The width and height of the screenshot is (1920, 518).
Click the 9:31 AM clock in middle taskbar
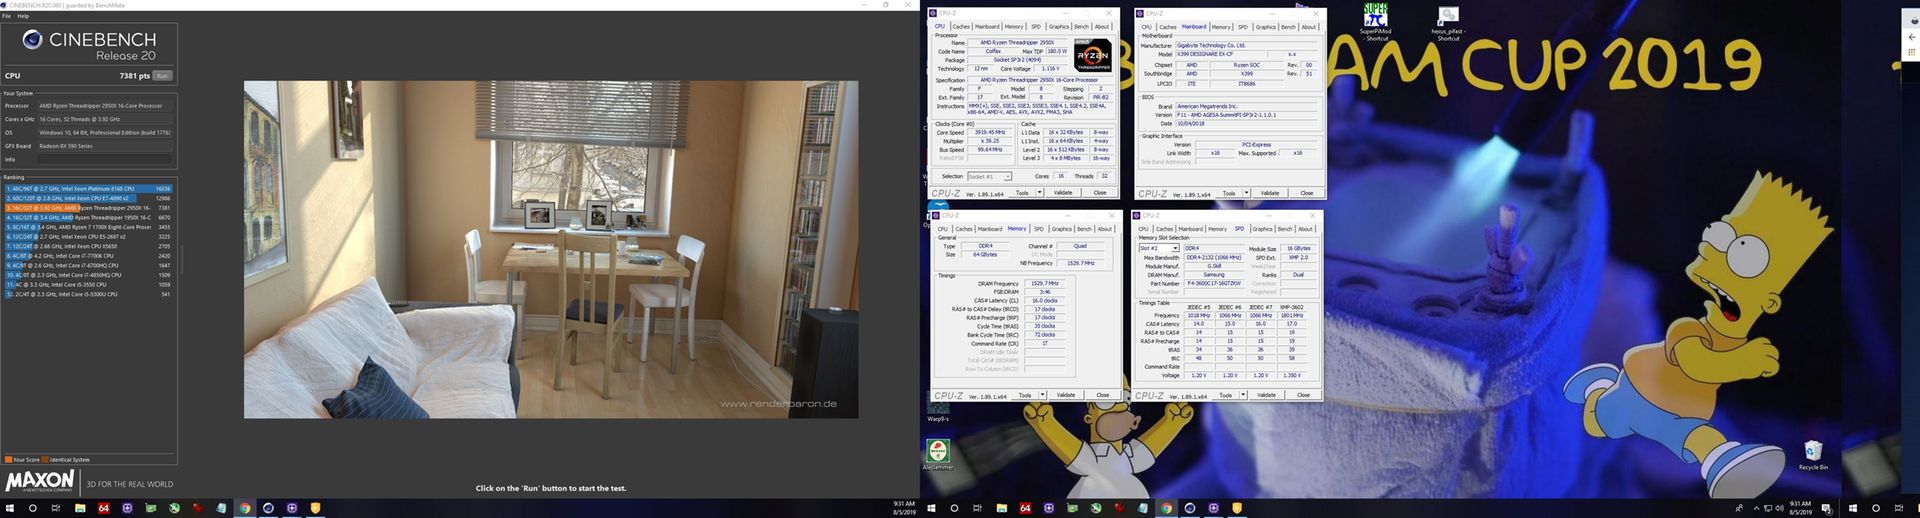point(1800,508)
